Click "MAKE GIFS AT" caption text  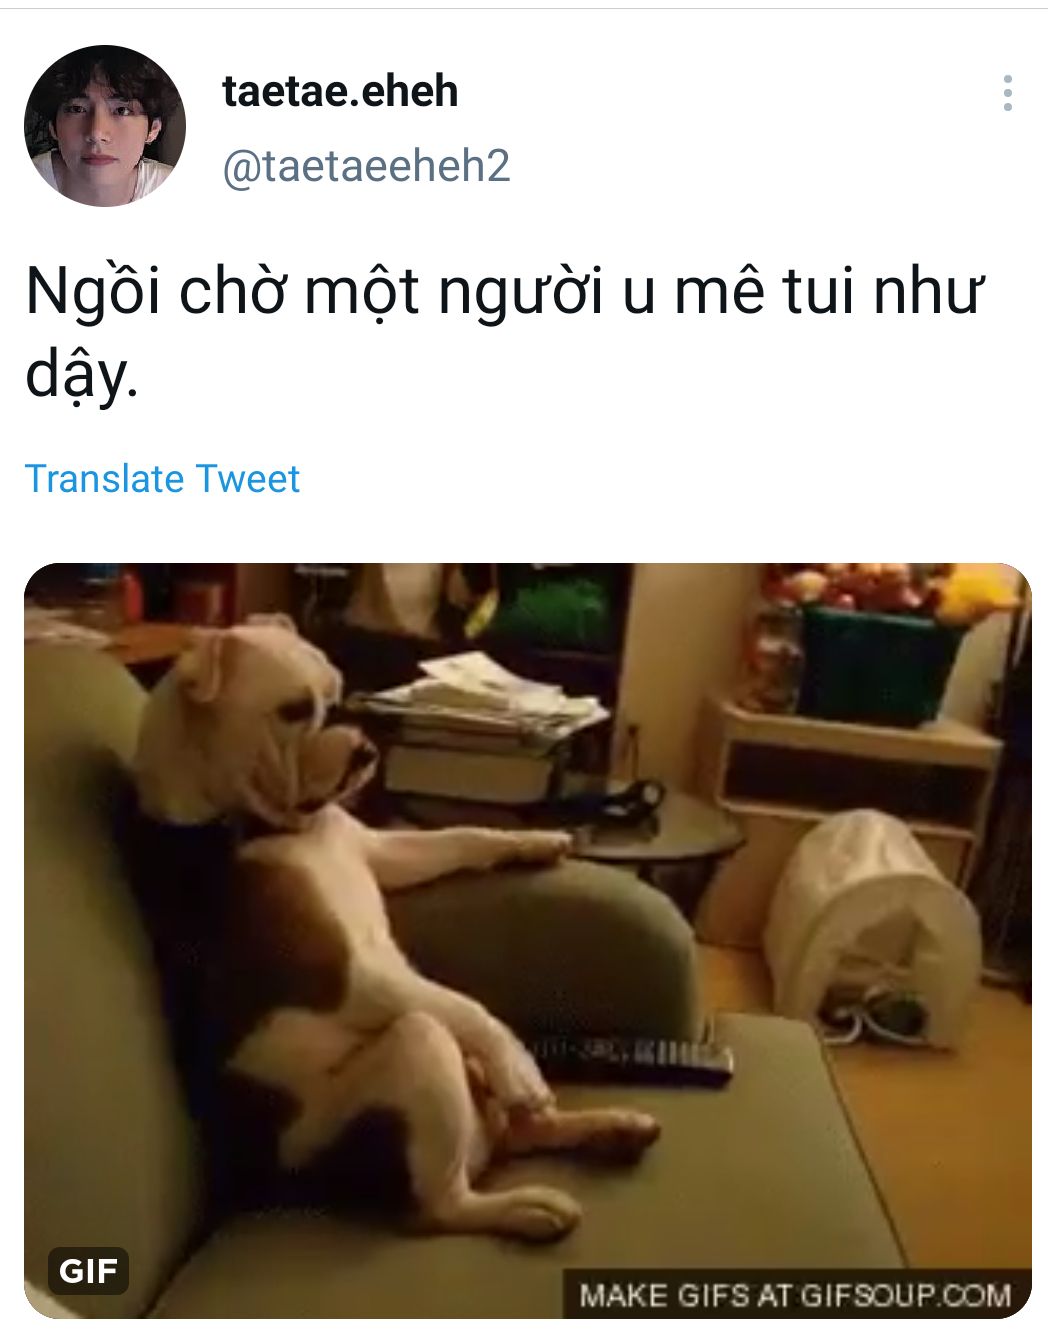point(686,1296)
